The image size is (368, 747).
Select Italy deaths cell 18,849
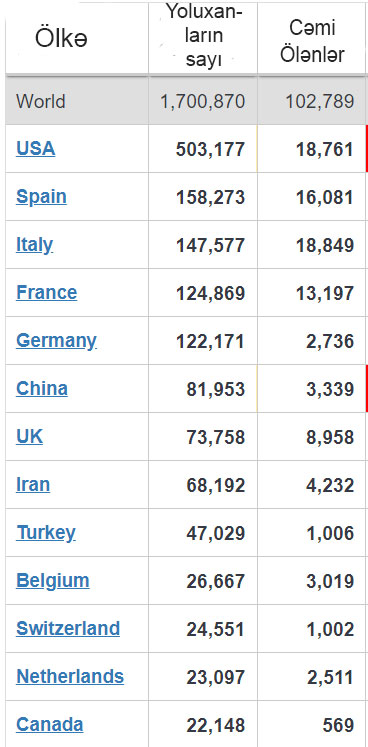(x=324, y=245)
